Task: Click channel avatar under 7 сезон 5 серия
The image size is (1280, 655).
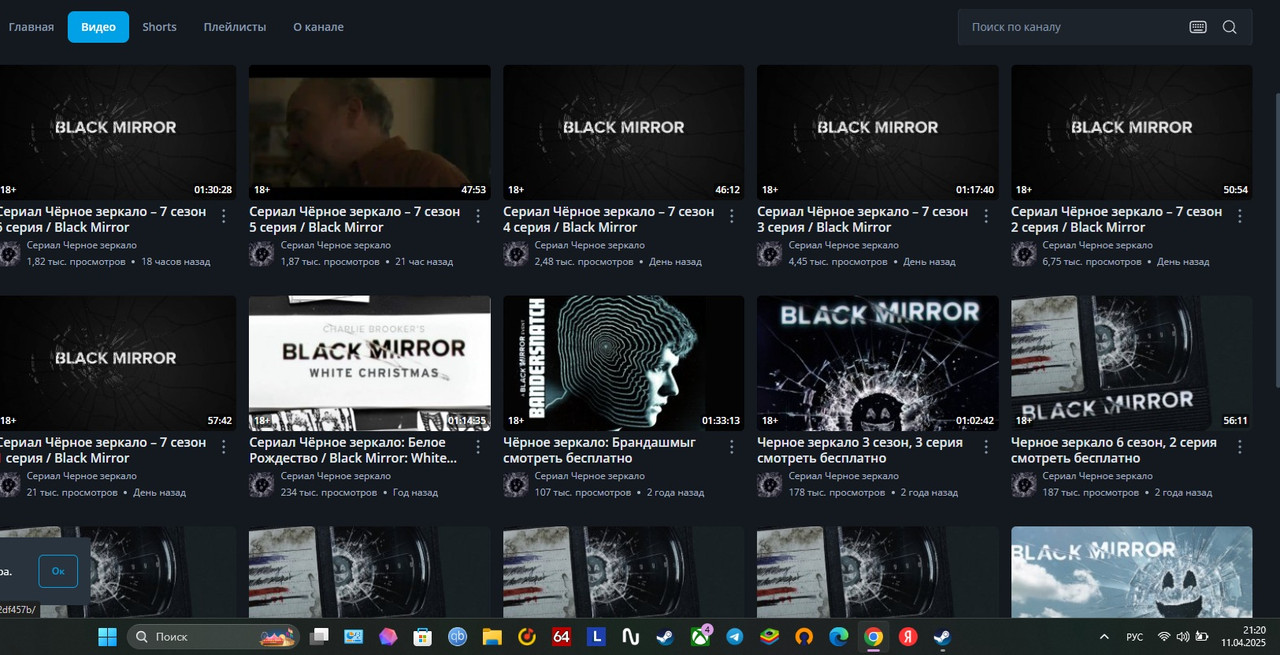Action: (261, 254)
